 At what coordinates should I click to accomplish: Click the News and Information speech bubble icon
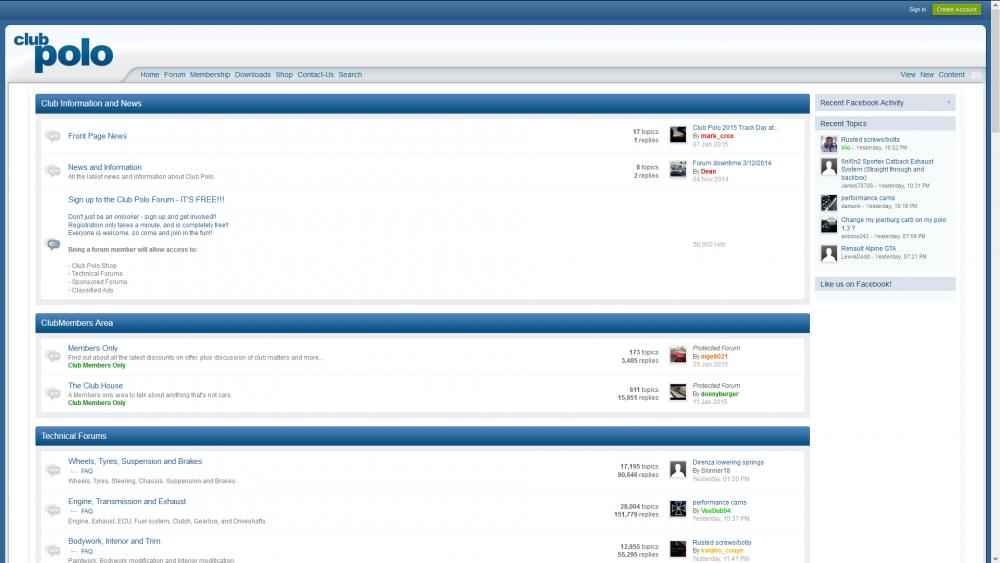[54, 170]
